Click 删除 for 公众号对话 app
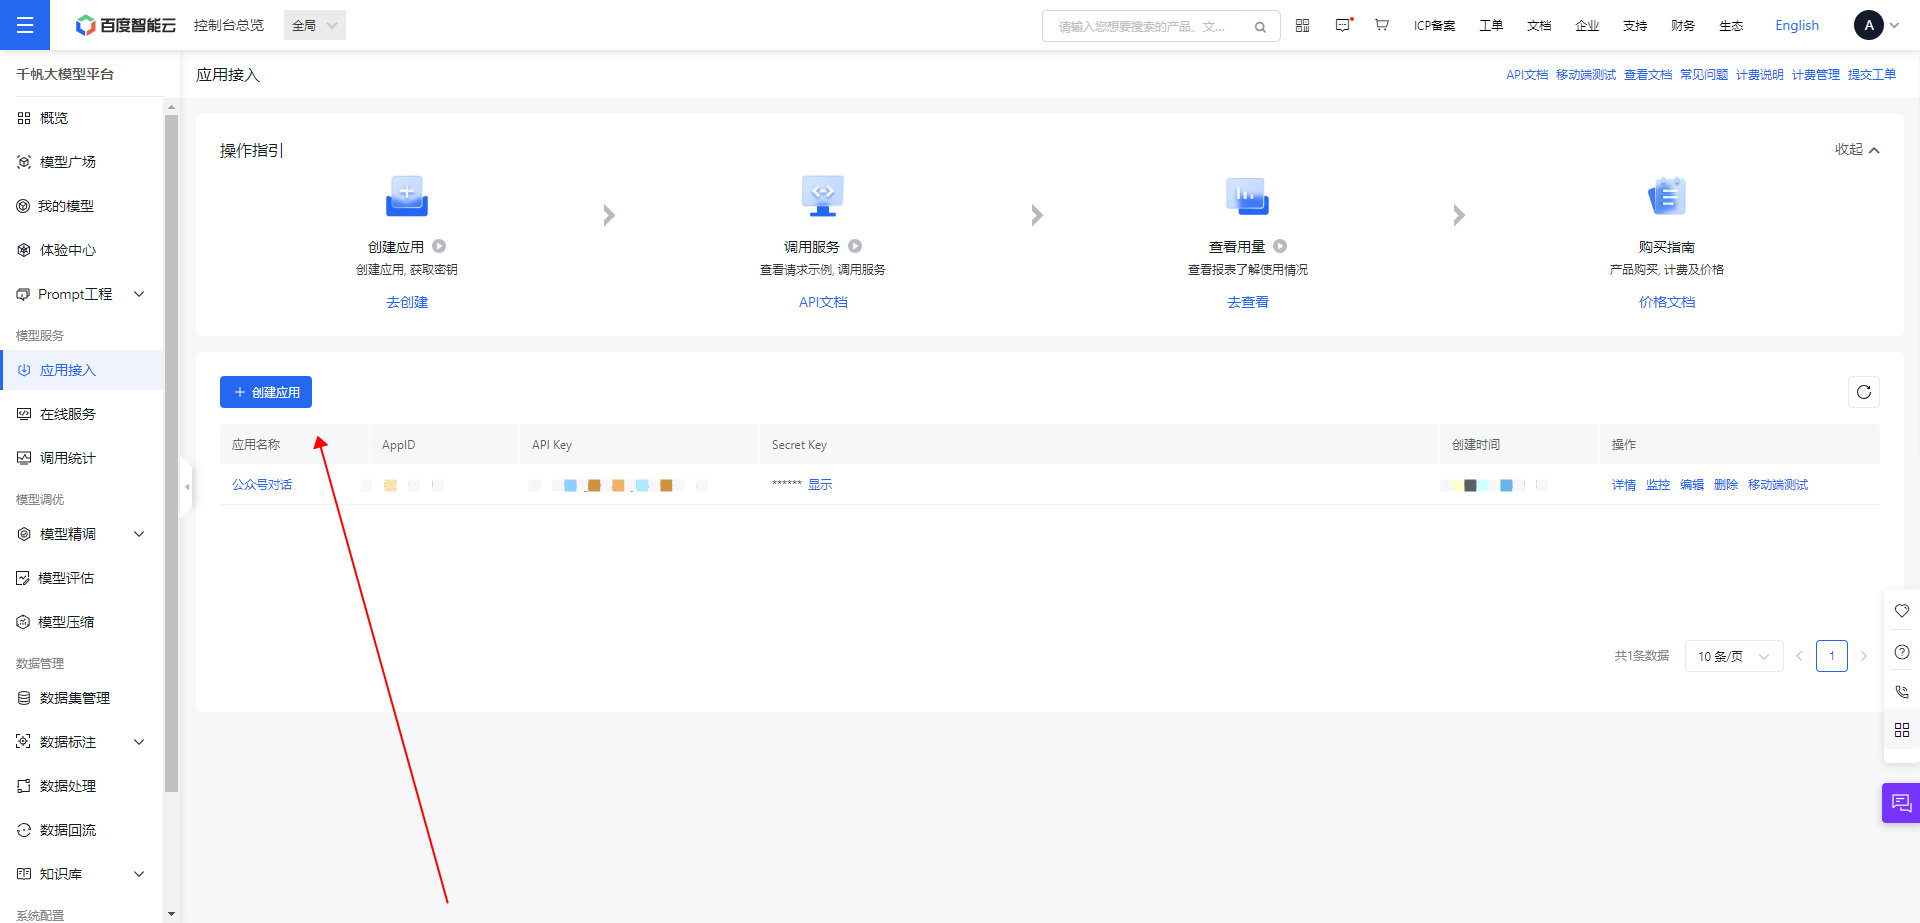 pos(1726,485)
